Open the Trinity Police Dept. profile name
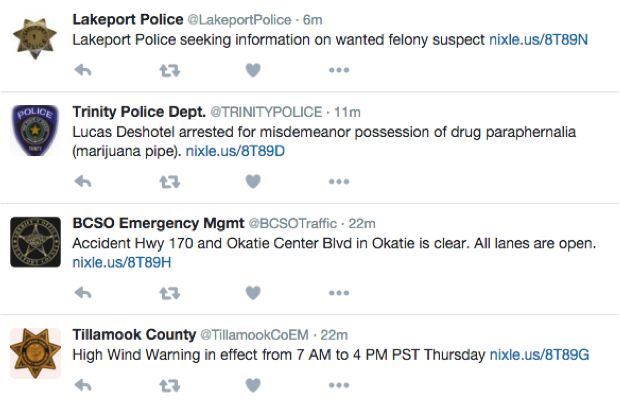Screen dimensions: 620x405 coord(139,112)
